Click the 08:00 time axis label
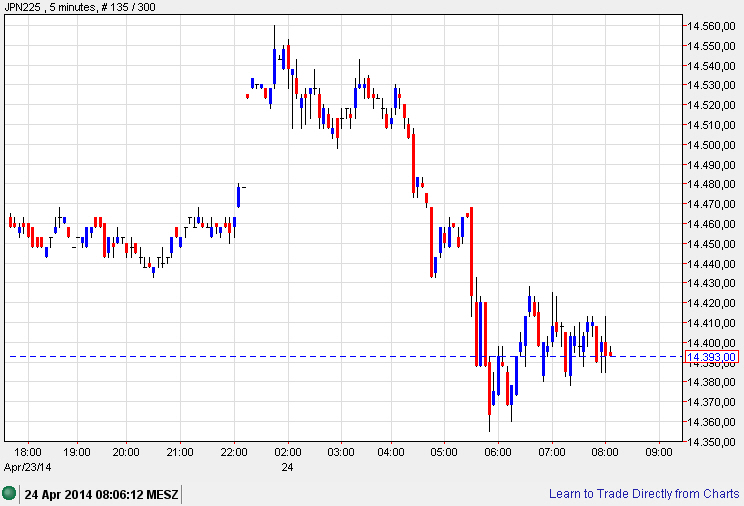 pos(605,452)
